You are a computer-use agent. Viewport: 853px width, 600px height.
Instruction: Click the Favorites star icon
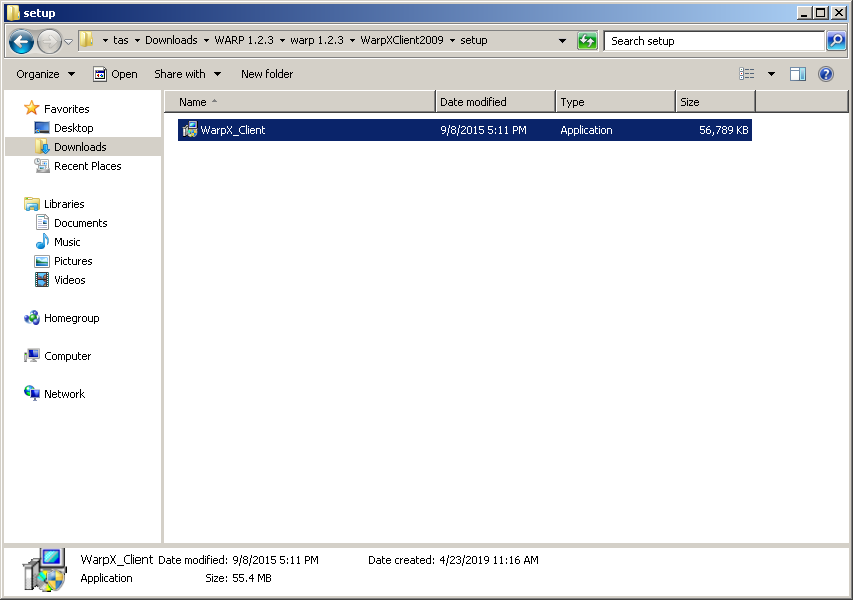(x=32, y=108)
